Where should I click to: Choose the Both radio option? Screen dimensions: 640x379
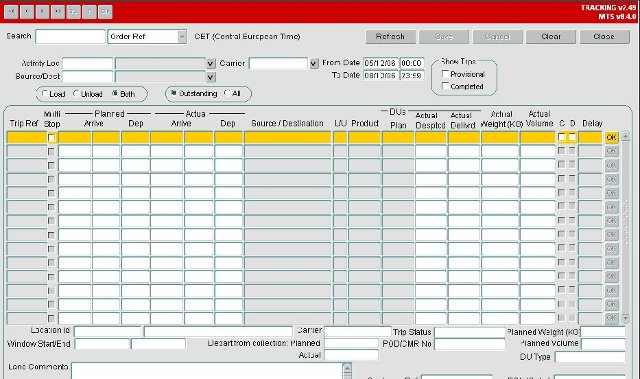click(115, 94)
